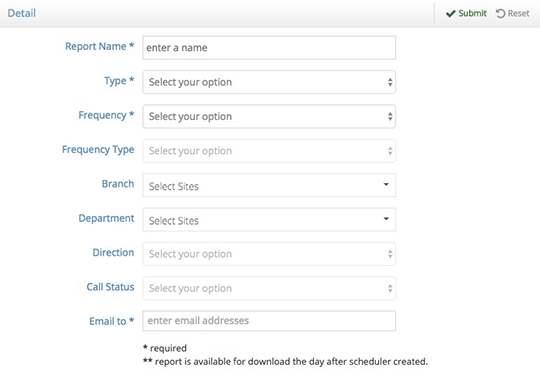540x383 pixels.
Task: Click the Type label
Action: (119, 81)
